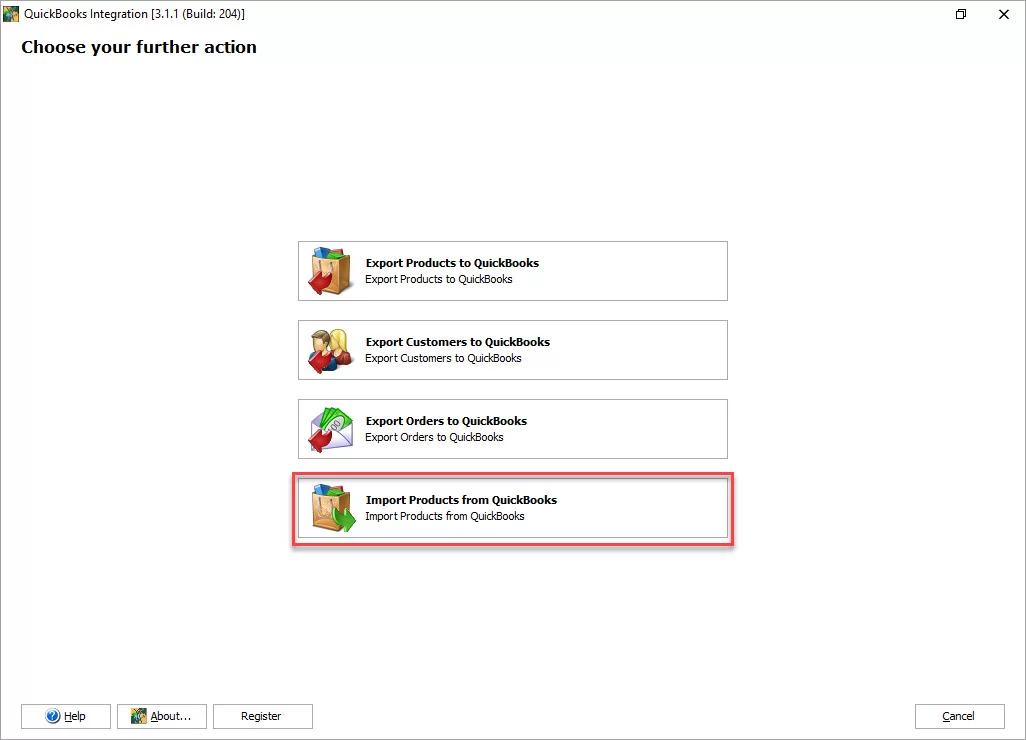Show the About... dialog
Screen dimensions: 1026x740
[x=162, y=716]
